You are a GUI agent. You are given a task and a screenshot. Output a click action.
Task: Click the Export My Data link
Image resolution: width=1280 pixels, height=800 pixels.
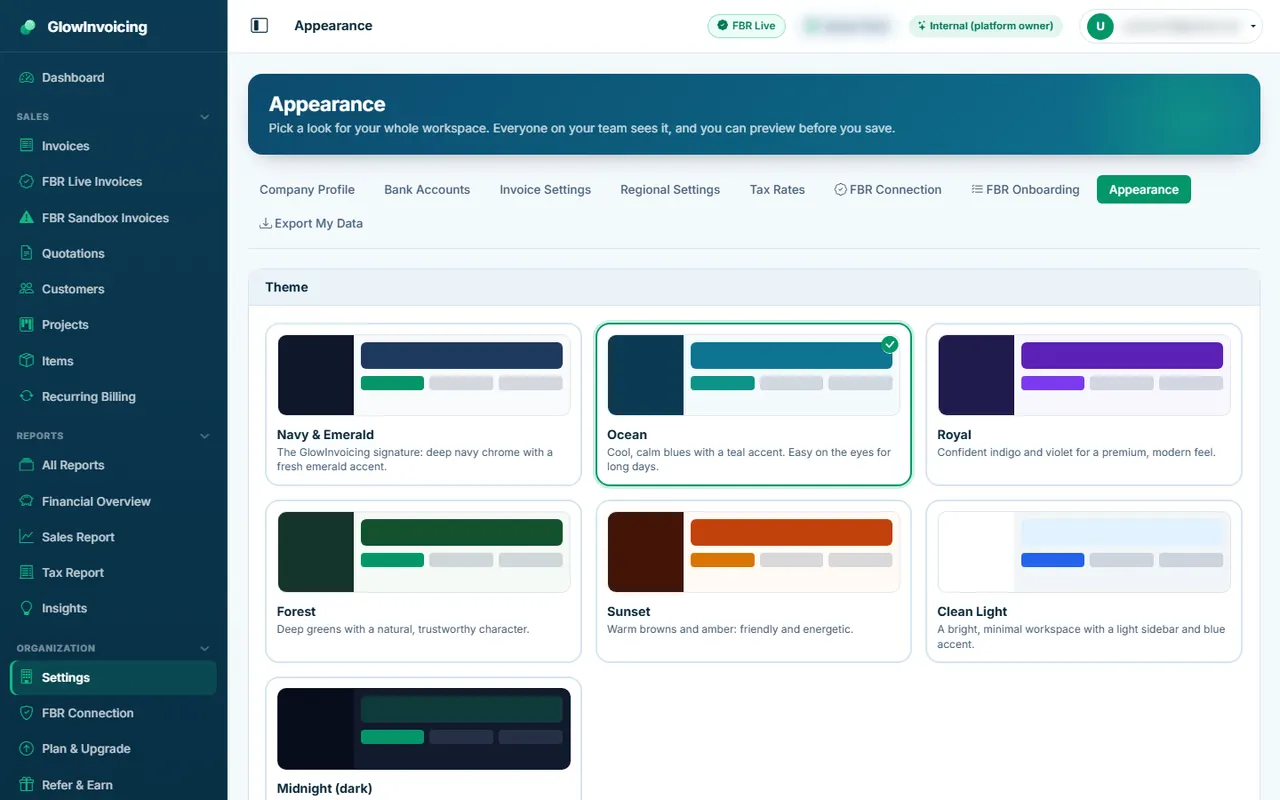311,224
